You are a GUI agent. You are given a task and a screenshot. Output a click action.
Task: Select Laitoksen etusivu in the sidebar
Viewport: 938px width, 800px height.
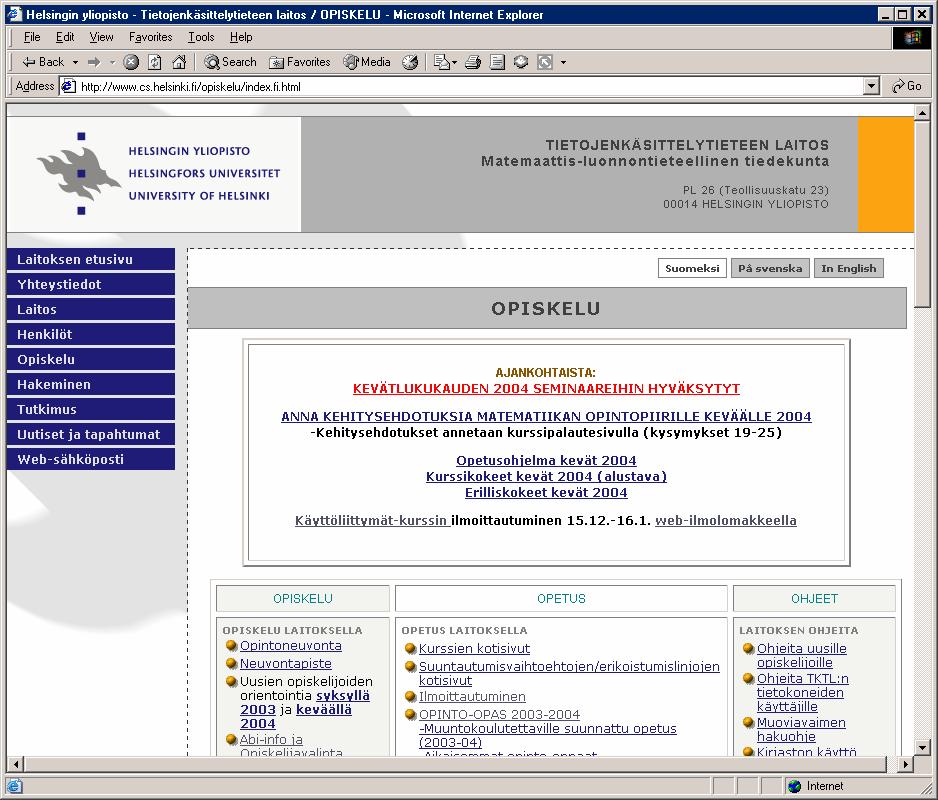(x=91, y=259)
